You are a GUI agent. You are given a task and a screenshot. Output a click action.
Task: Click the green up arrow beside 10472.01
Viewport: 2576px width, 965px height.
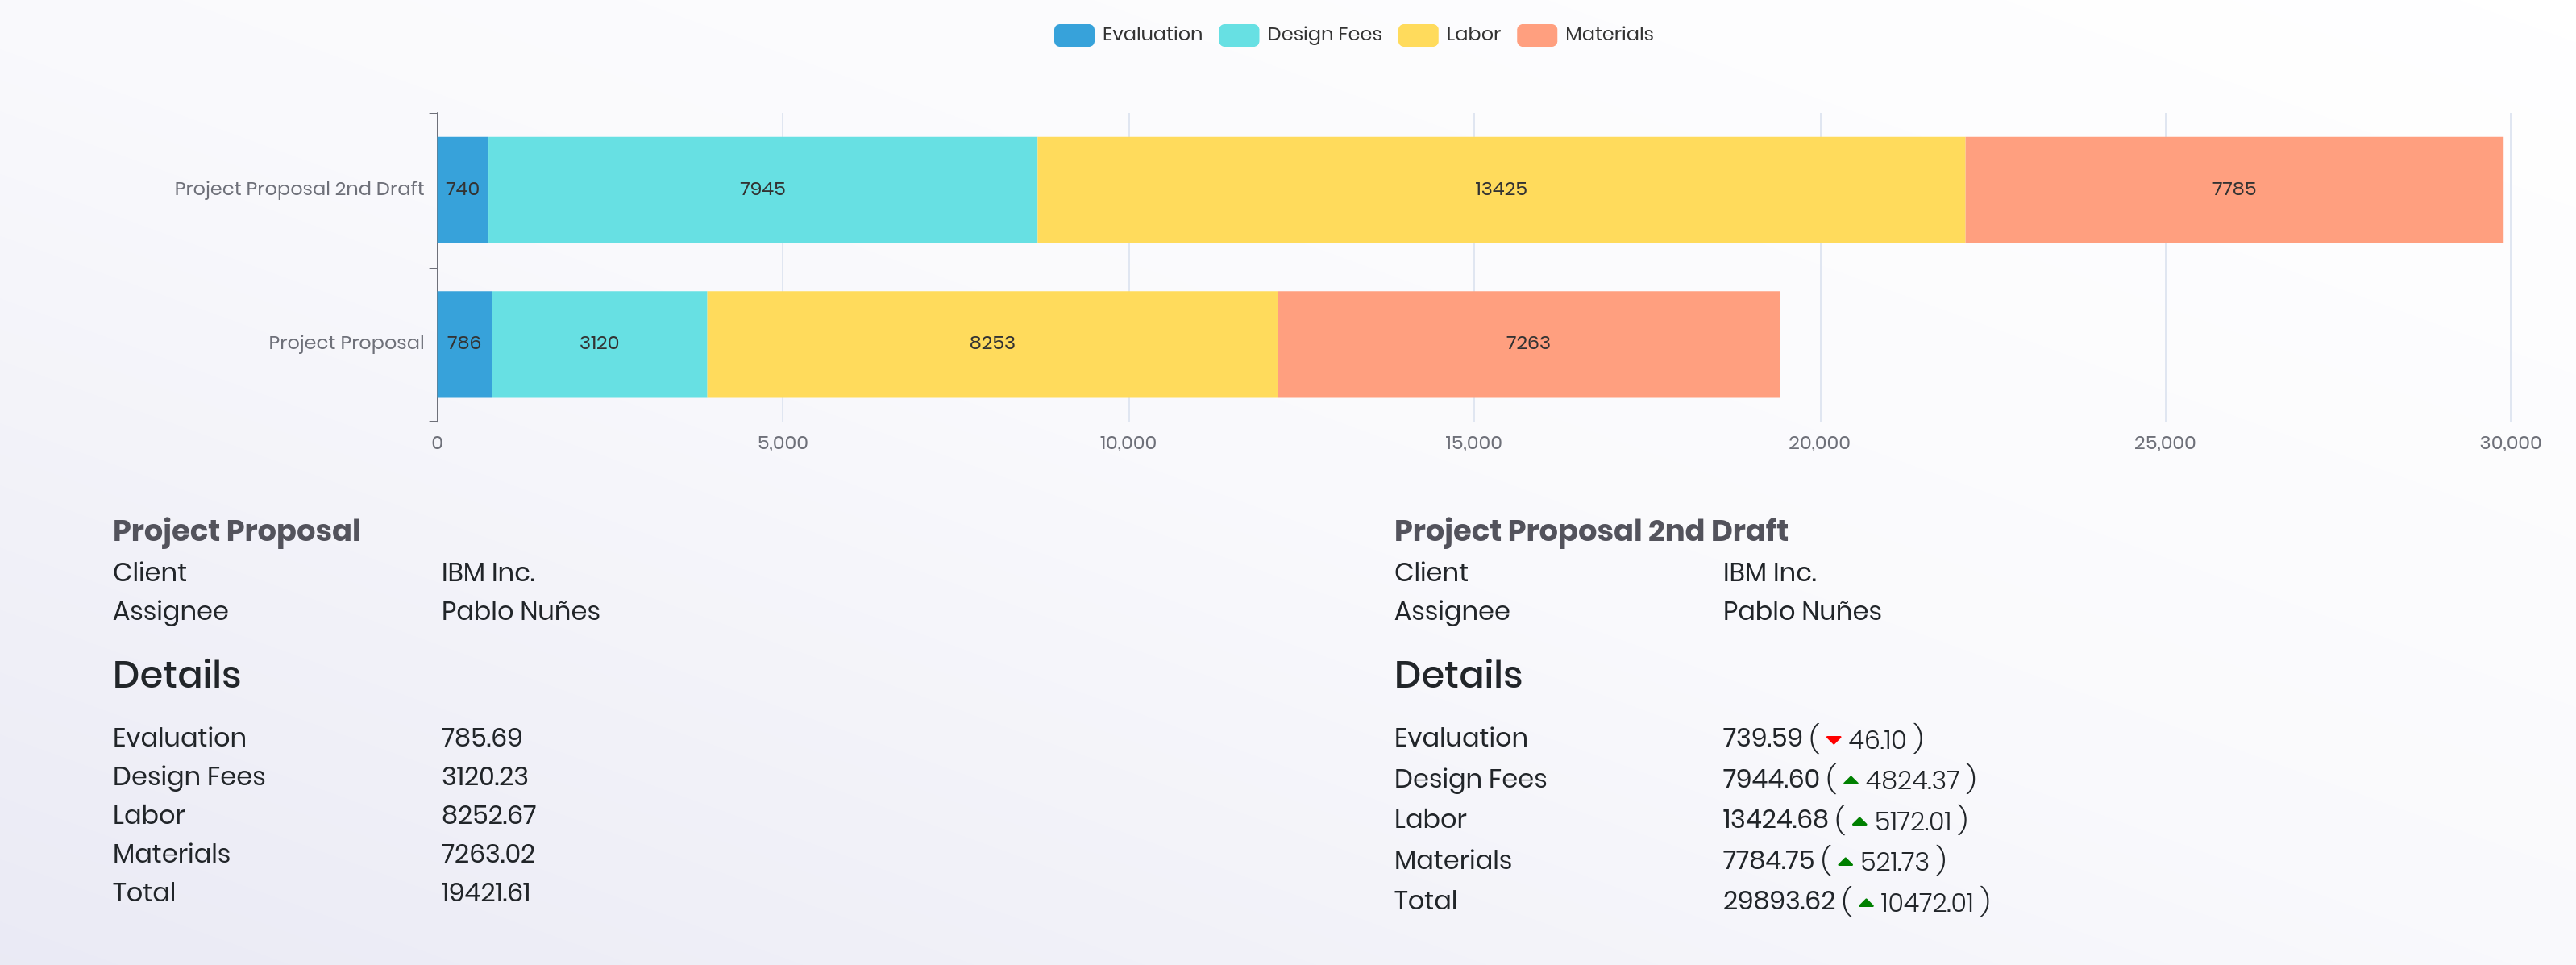(x=1865, y=903)
